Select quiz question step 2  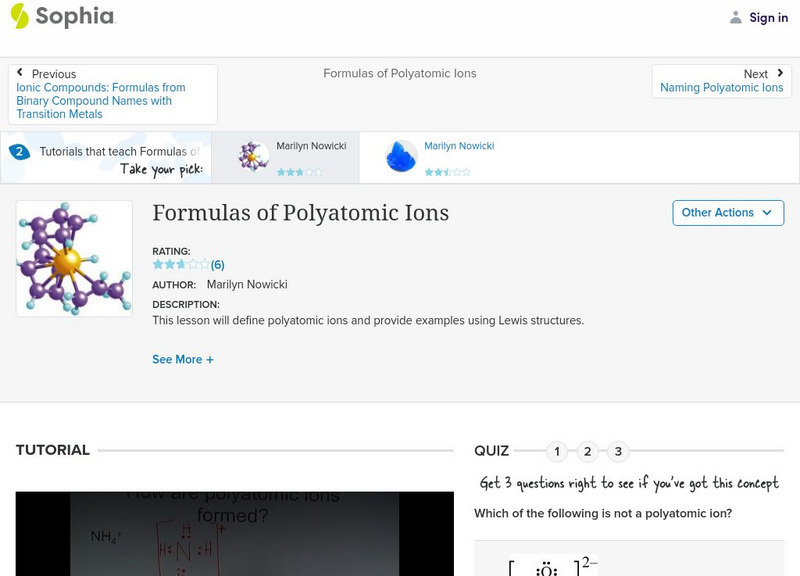(586, 450)
